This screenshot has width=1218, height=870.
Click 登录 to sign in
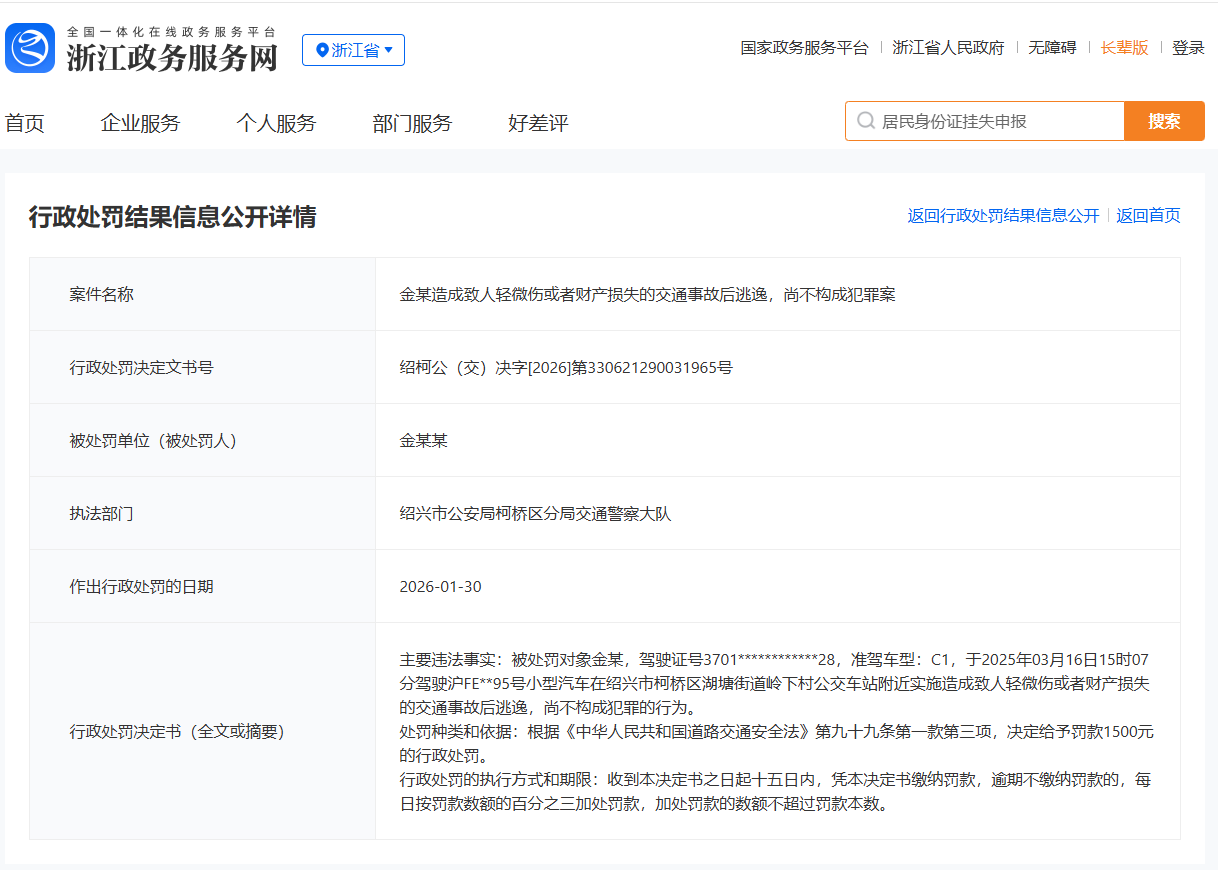tap(1188, 47)
